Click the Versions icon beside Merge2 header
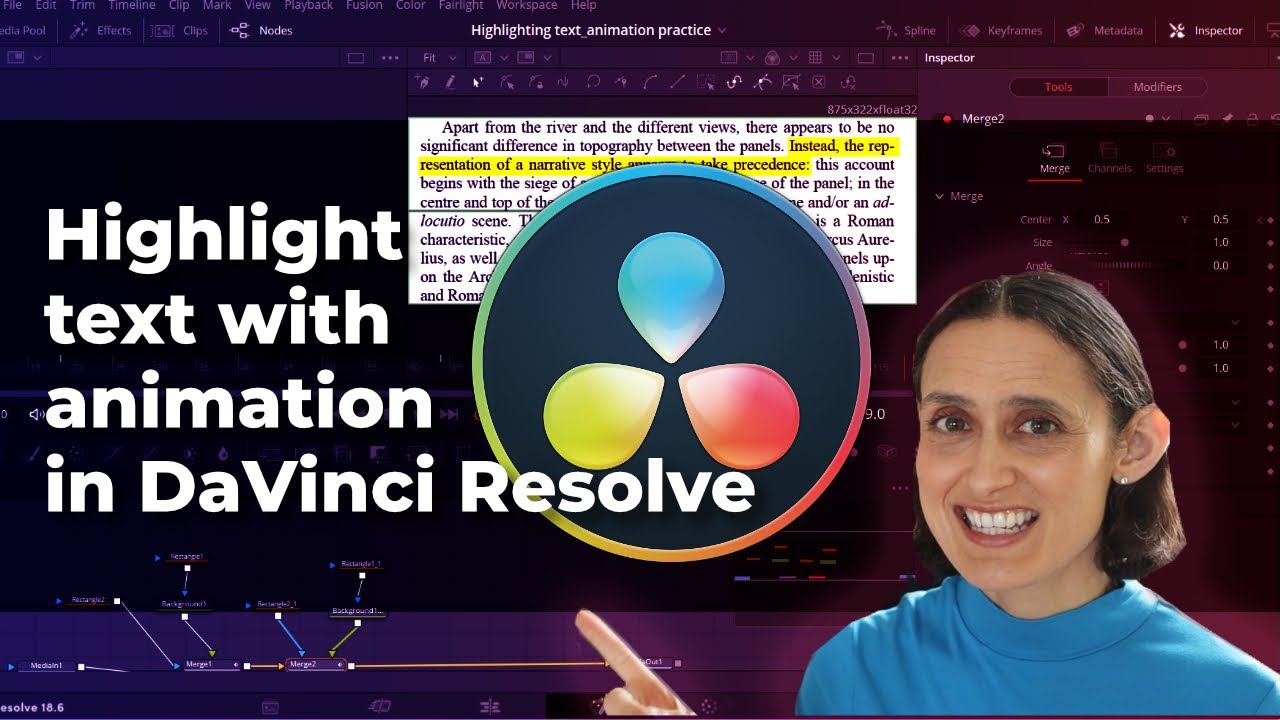1280x720 pixels. pyautogui.click(x=1202, y=119)
